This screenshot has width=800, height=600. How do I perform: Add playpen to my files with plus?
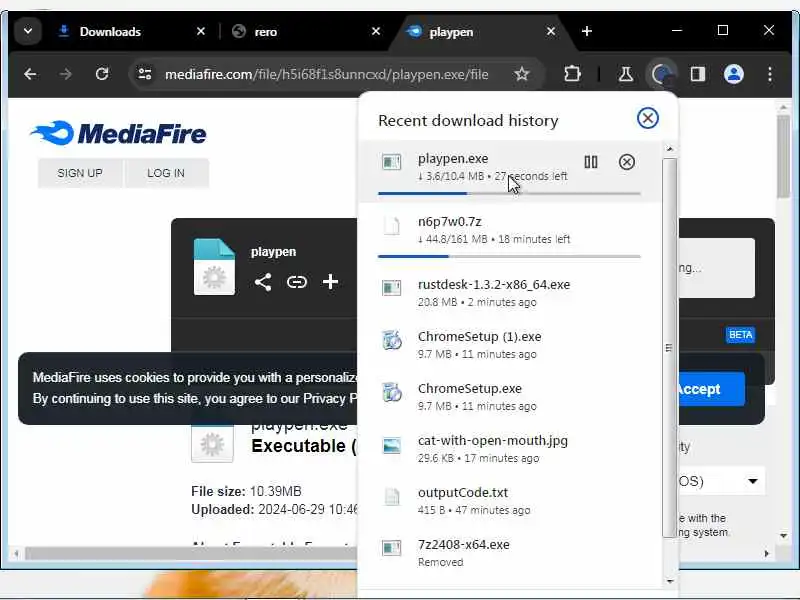(x=331, y=282)
